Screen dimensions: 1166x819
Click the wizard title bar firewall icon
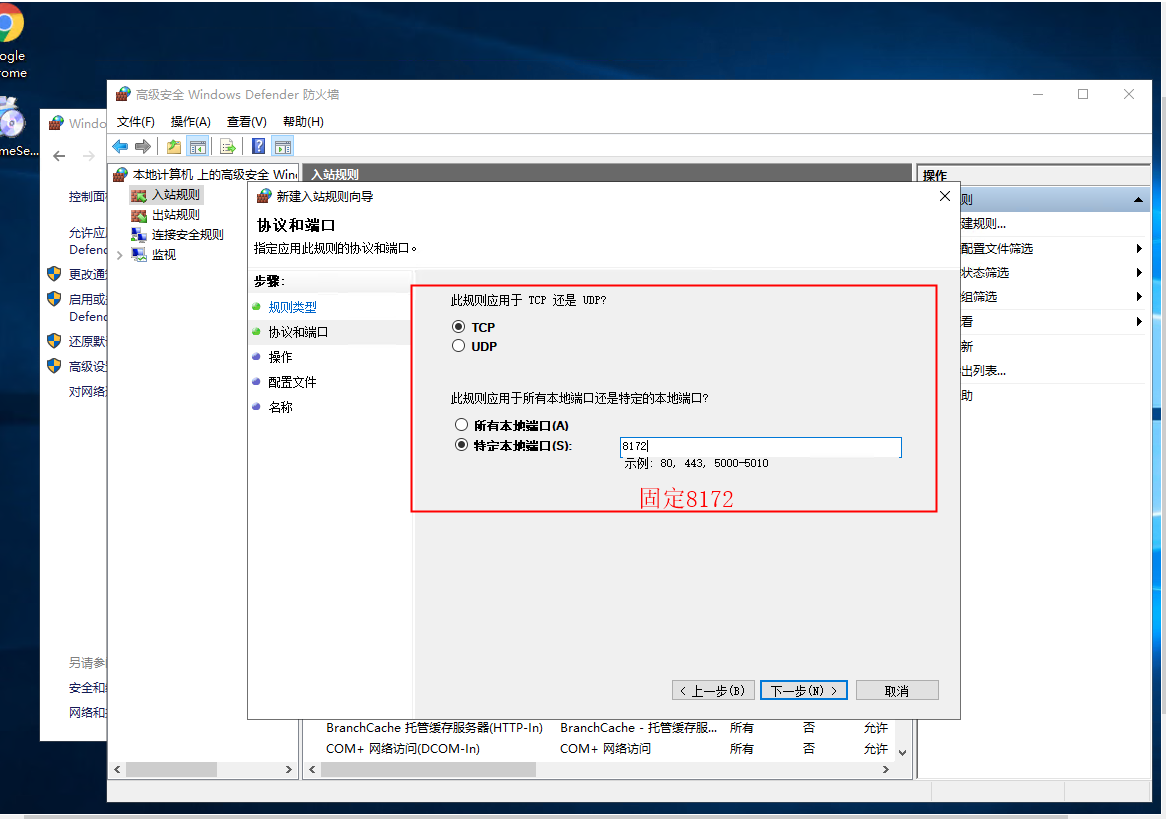(x=263, y=196)
